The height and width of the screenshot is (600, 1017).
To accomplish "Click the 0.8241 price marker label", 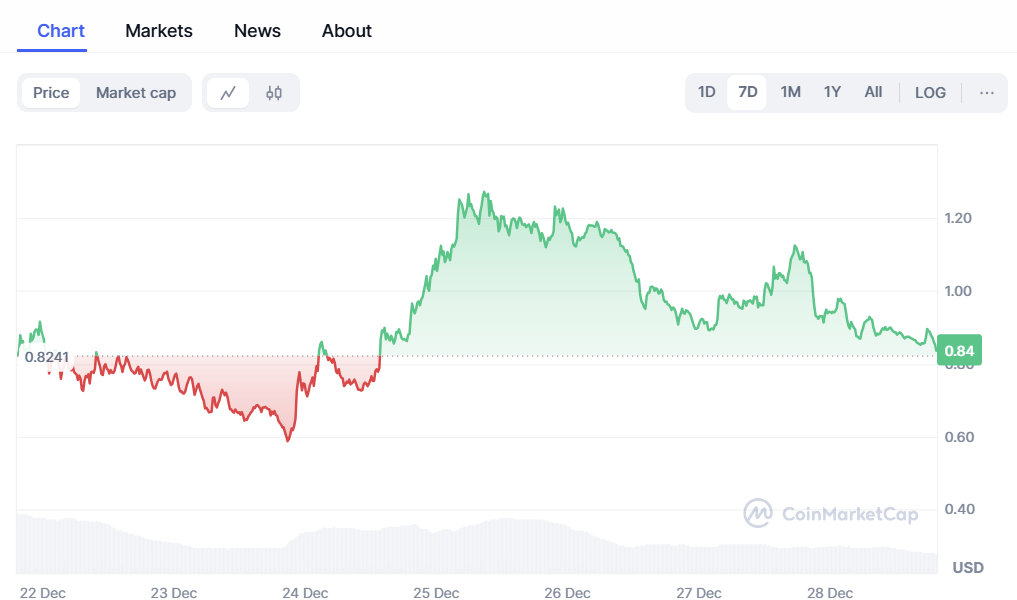I will pyautogui.click(x=47, y=357).
